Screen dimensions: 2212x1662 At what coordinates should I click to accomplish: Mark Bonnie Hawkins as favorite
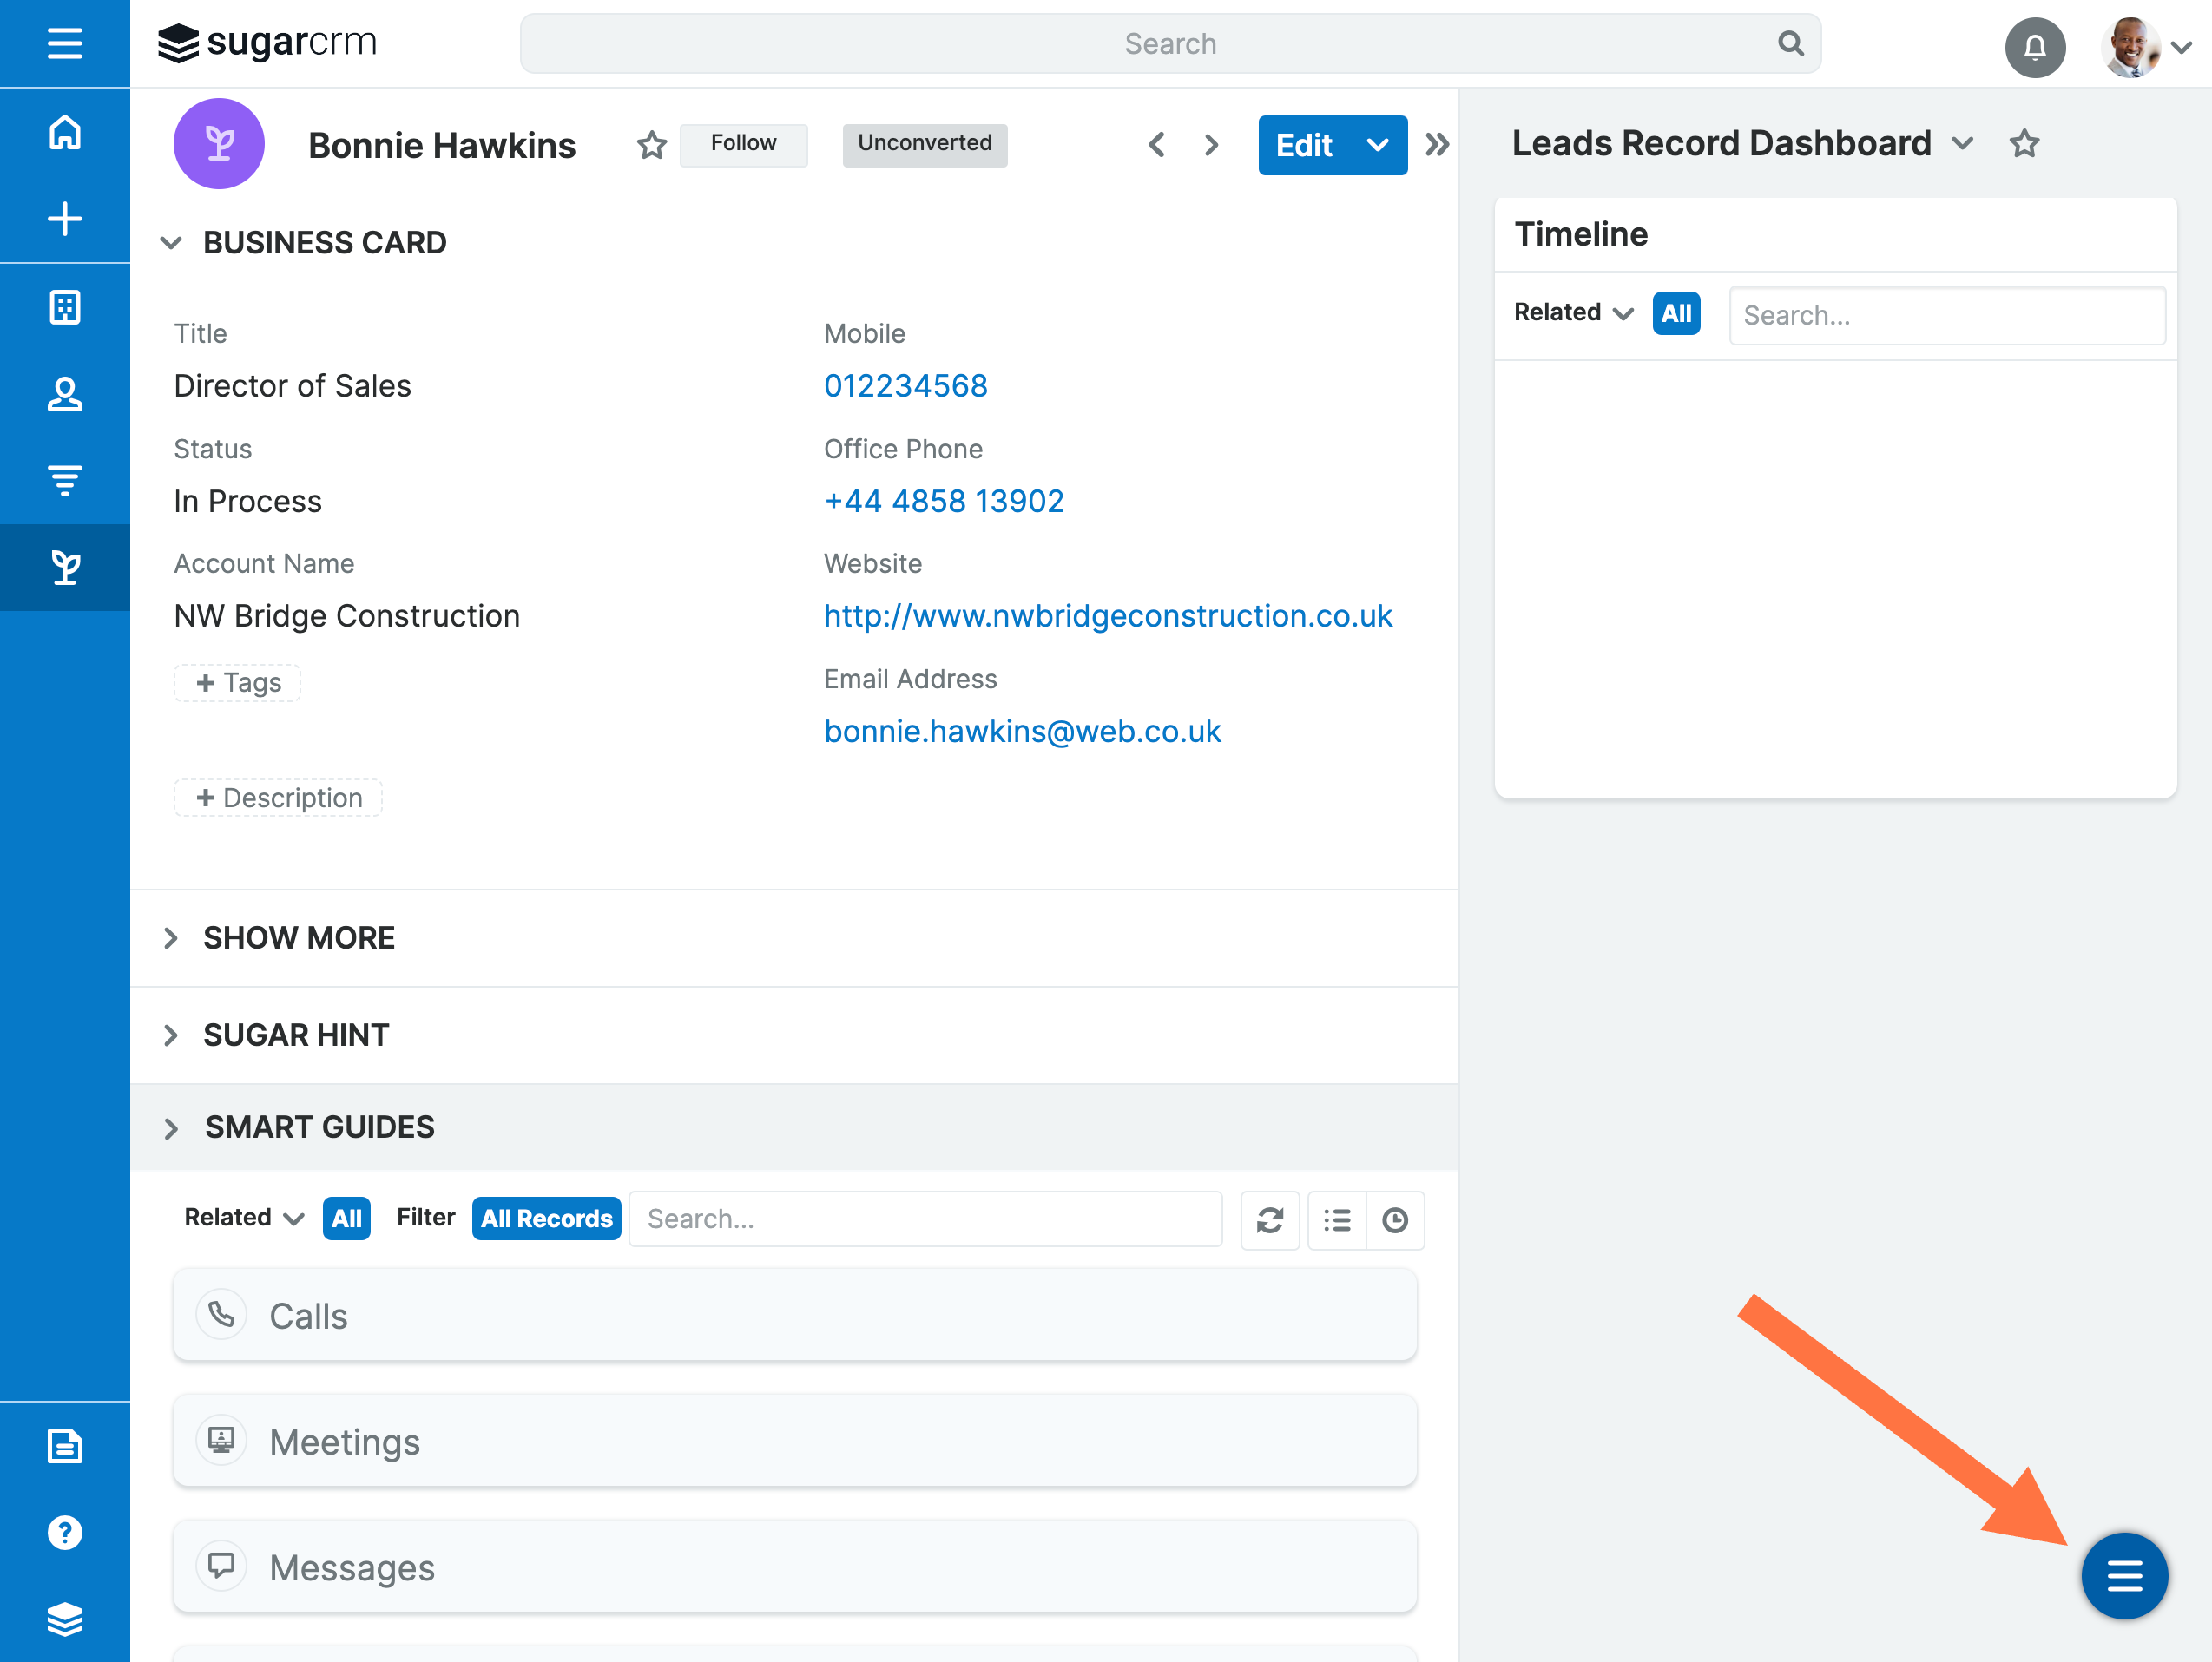[652, 145]
